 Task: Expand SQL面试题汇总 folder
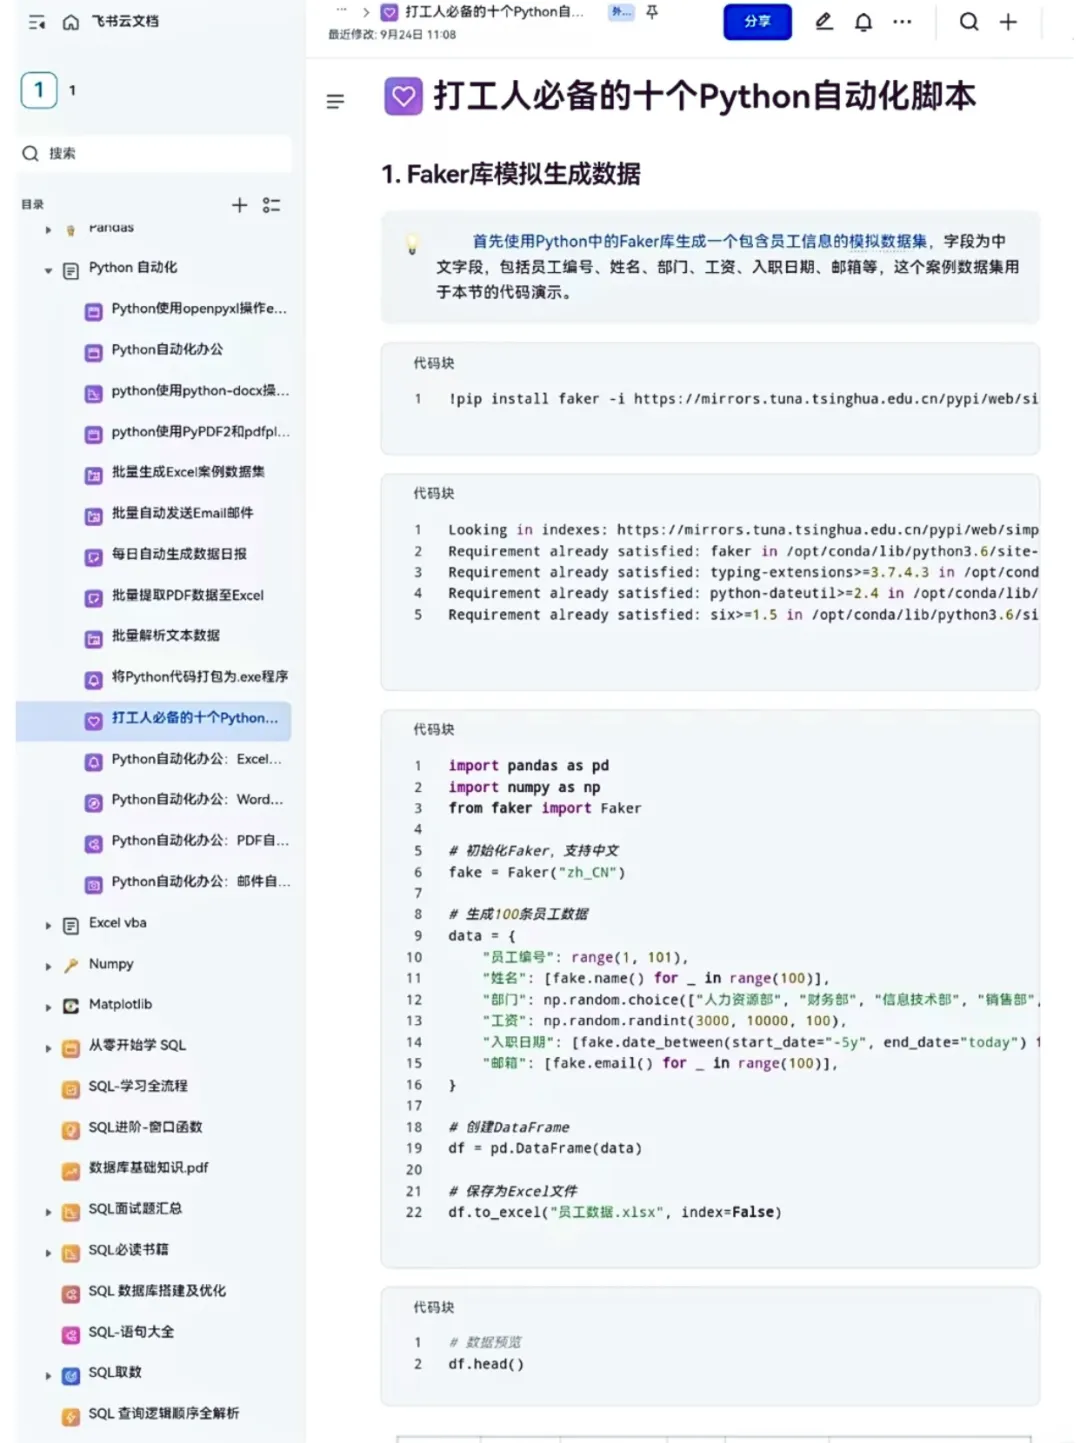pos(48,1212)
